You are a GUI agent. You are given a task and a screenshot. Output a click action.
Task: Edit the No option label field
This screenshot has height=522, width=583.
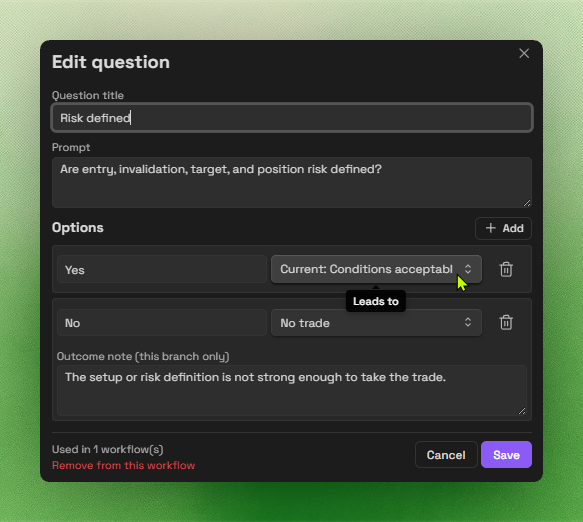162,323
